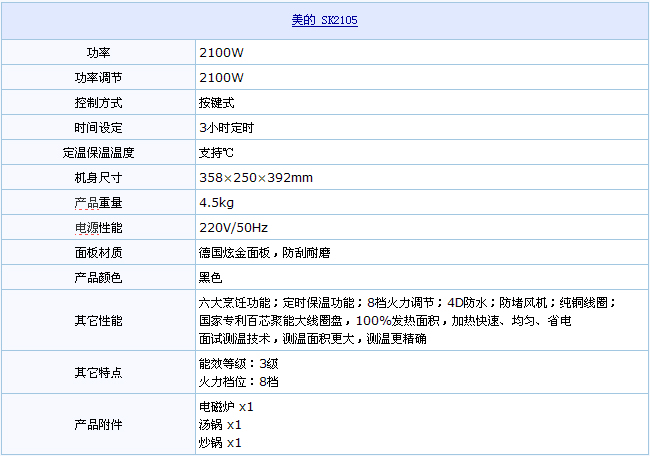Select the 面板材质 row label

[98, 253]
